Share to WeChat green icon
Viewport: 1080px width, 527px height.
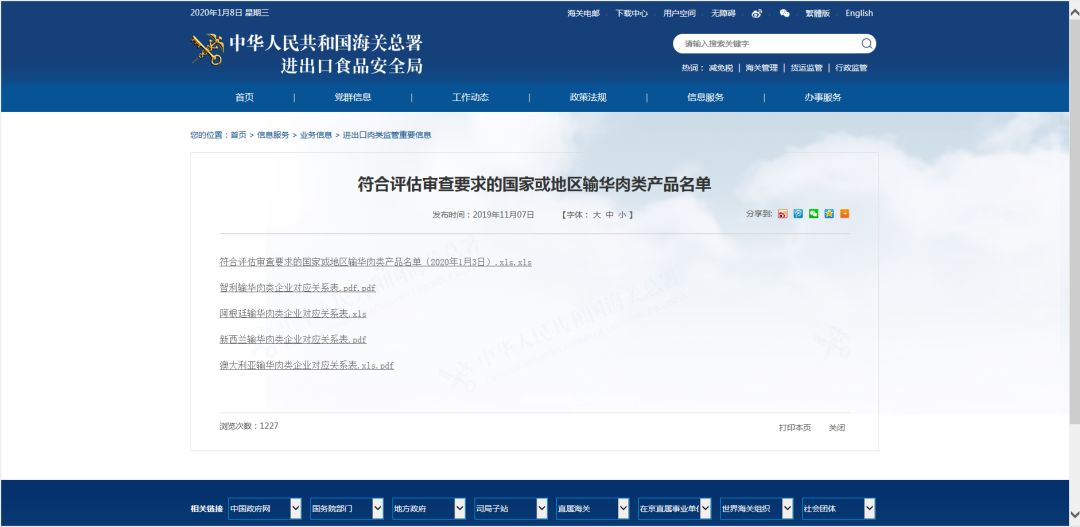pos(813,214)
